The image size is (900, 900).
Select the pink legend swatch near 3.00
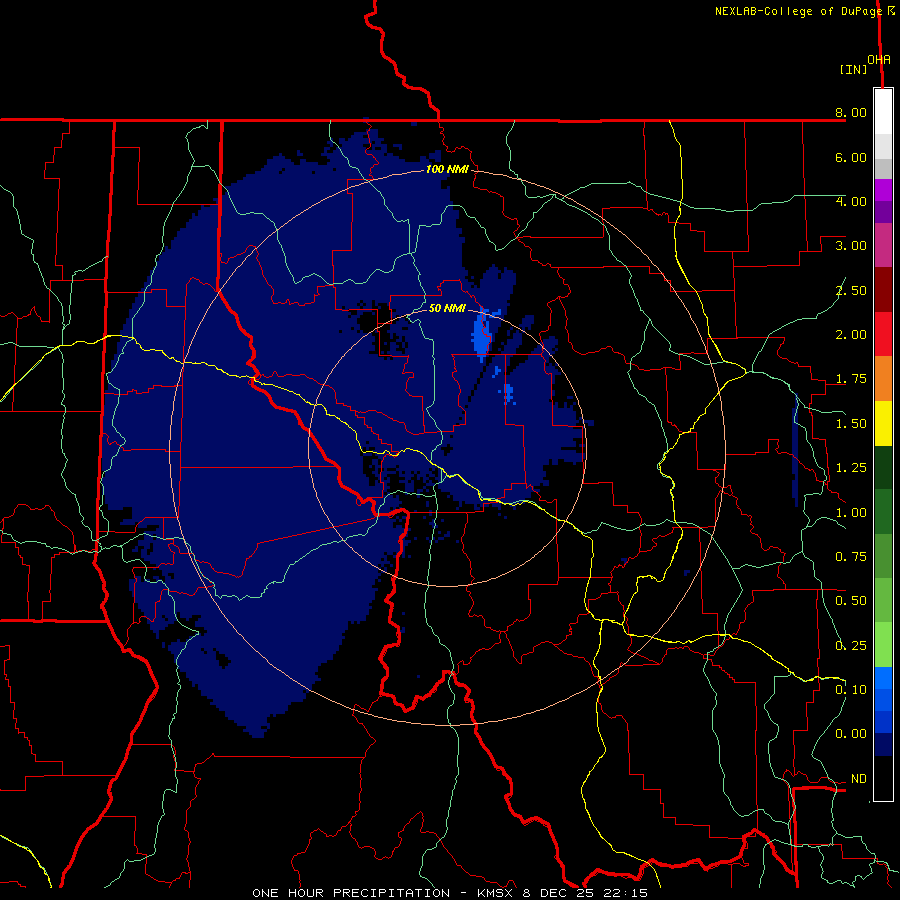(883, 246)
